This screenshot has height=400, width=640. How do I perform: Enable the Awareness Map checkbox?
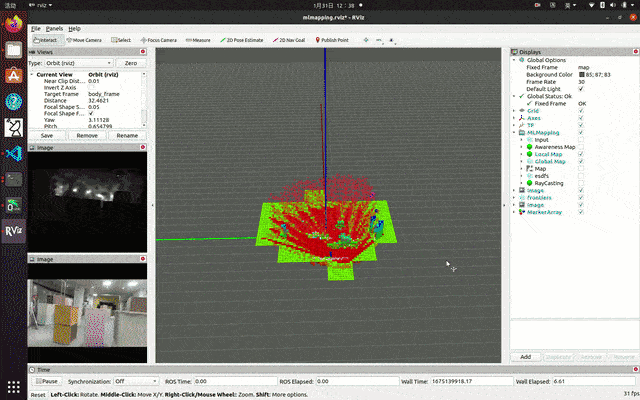pyautogui.click(x=581, y=147)
